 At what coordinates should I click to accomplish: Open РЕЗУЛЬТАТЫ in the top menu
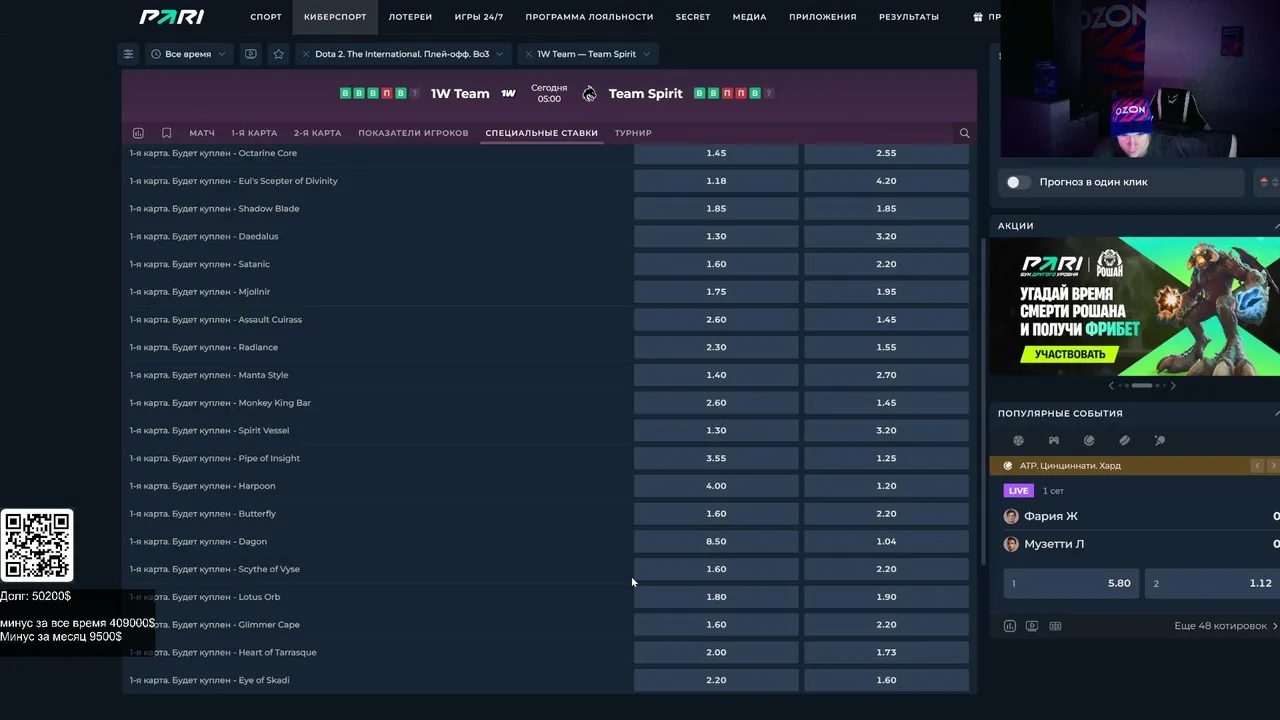click(x=909, y=17)
